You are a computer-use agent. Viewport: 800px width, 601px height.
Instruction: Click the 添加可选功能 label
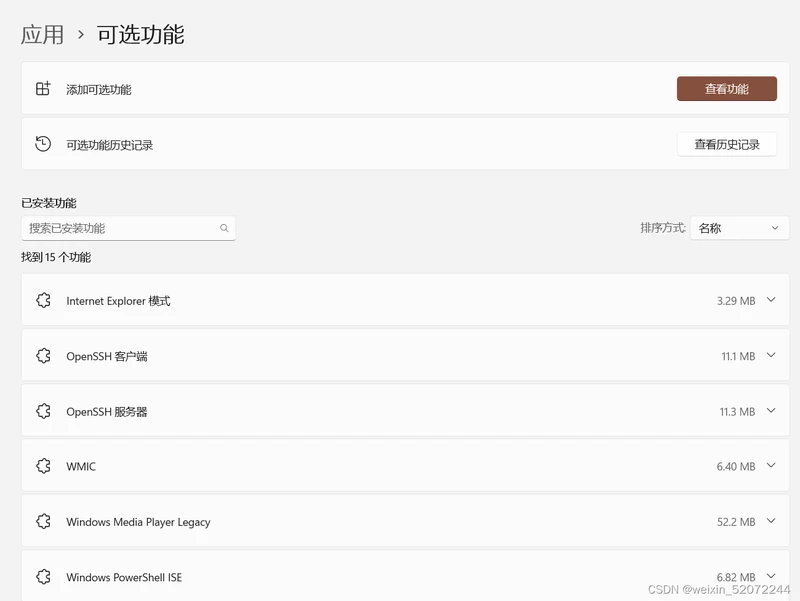[99, 90]
